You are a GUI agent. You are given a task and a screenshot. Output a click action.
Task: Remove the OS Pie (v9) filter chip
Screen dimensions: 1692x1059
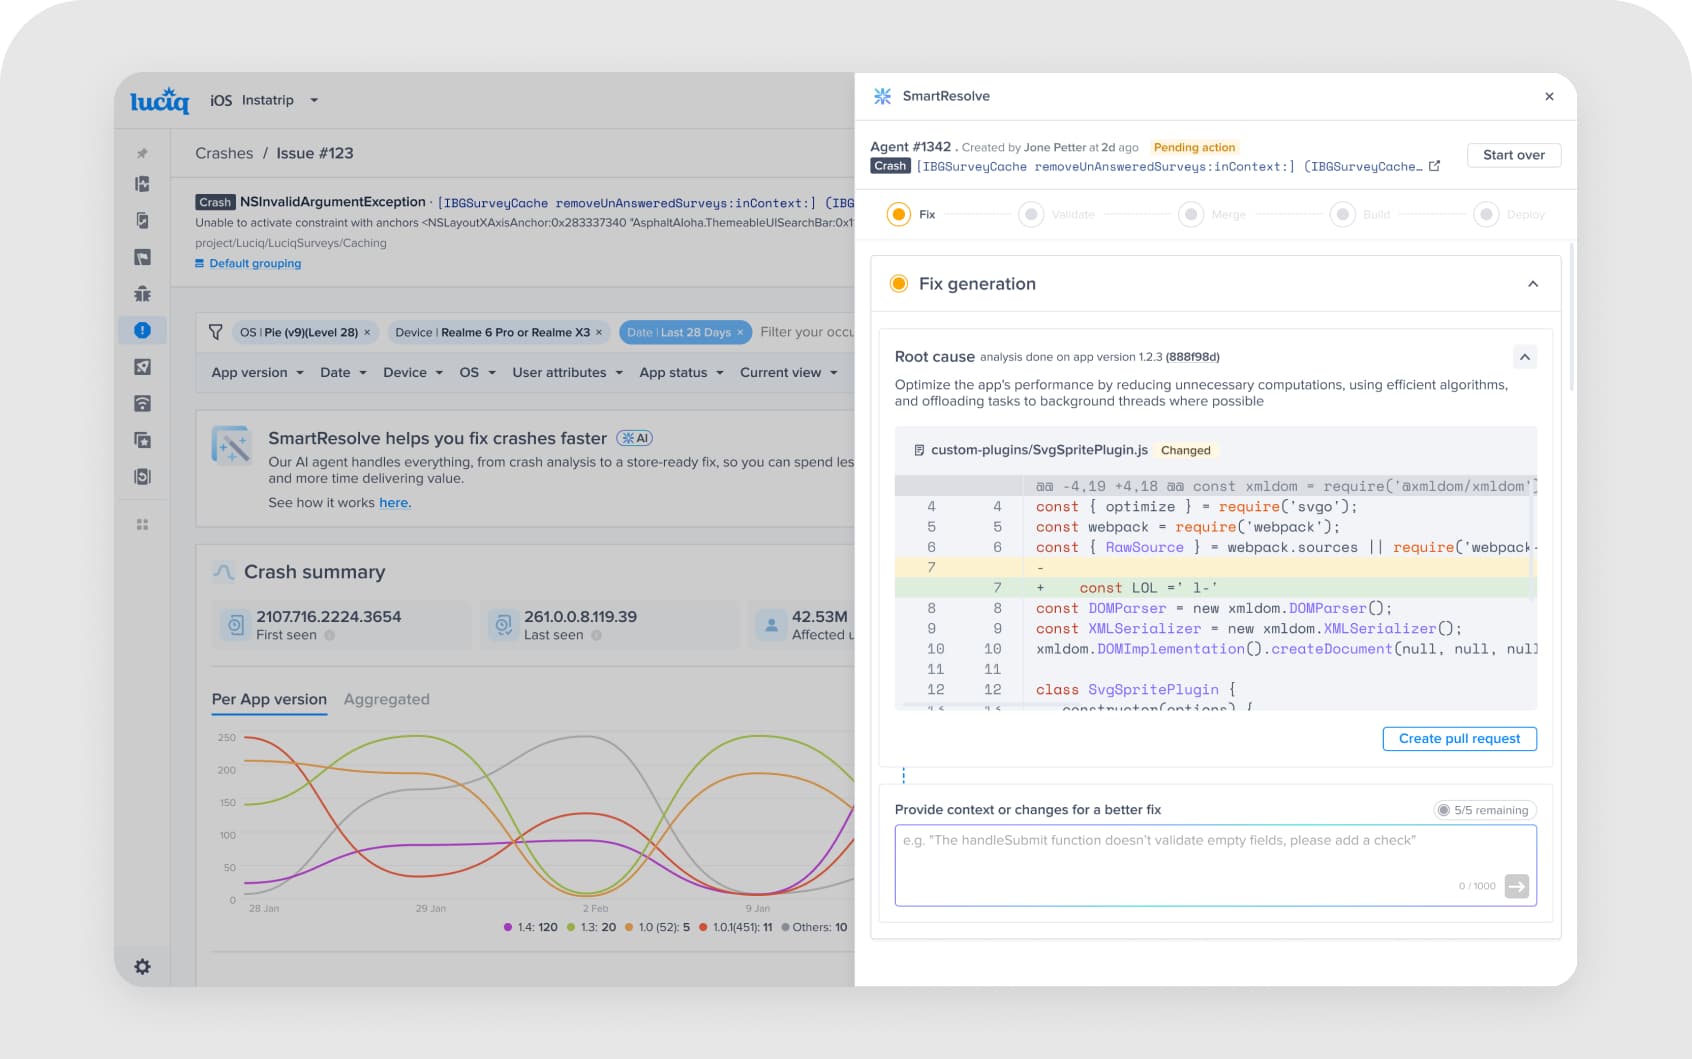point(367,332)
